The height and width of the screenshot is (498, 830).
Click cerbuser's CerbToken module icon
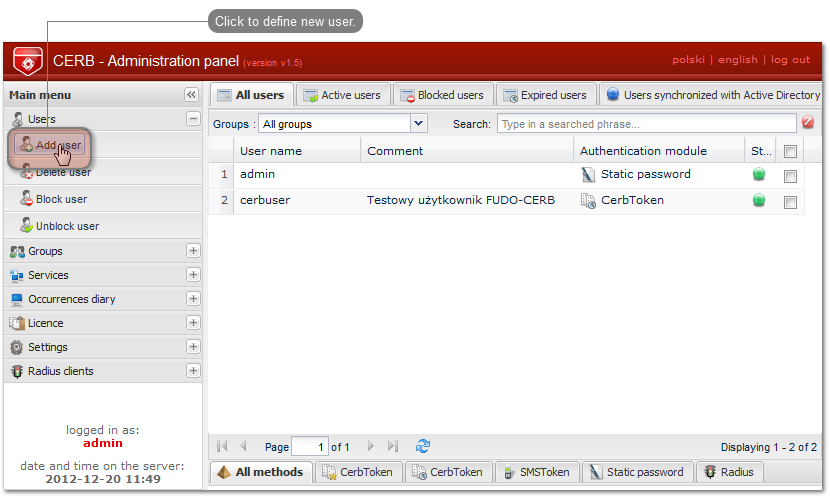coord(588,201)
